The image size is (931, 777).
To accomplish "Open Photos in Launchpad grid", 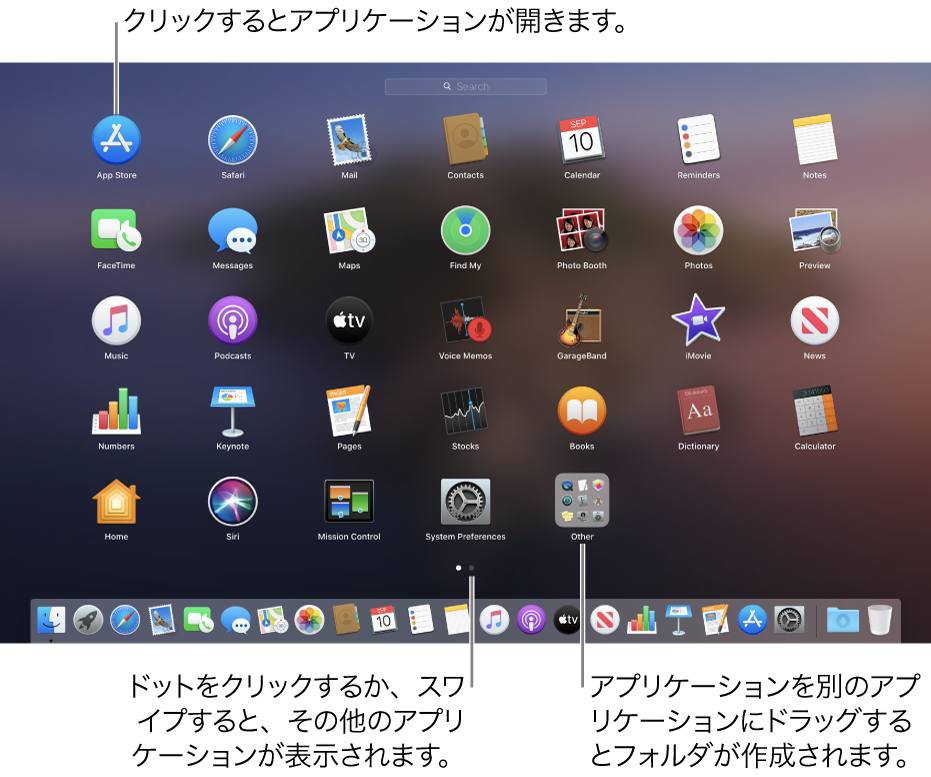I will coord(698,230).
